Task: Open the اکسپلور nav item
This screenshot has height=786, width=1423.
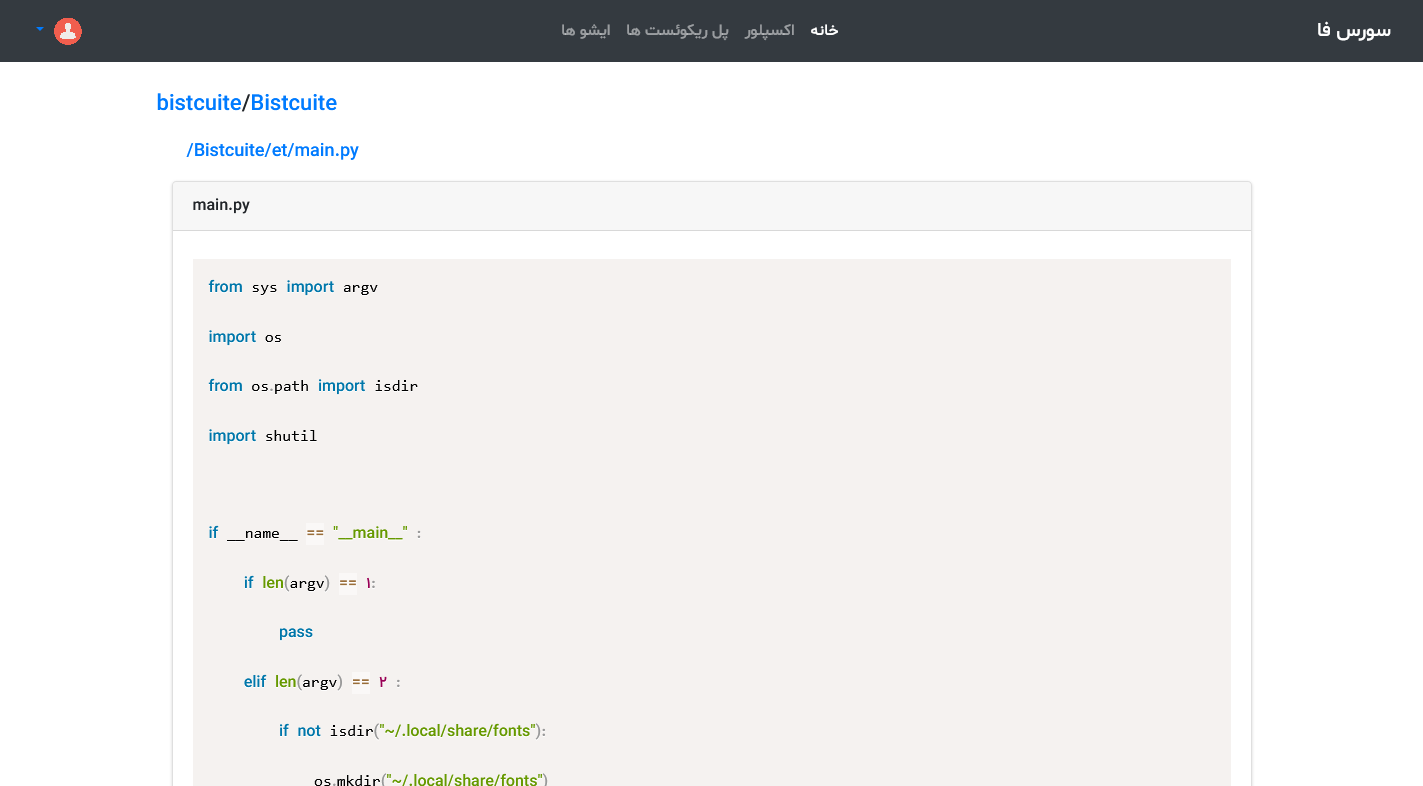Action: (770, 31)
